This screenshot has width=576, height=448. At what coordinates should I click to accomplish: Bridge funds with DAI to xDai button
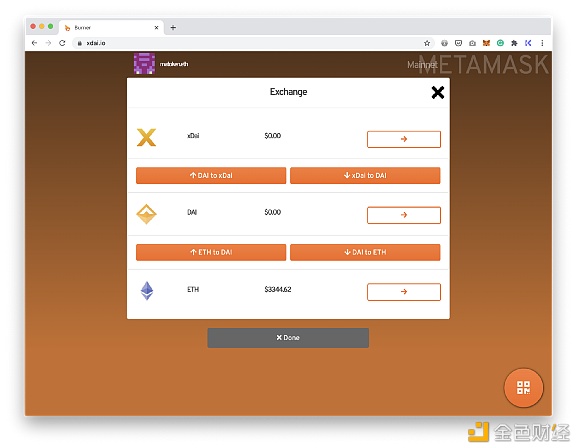[211, 176]
